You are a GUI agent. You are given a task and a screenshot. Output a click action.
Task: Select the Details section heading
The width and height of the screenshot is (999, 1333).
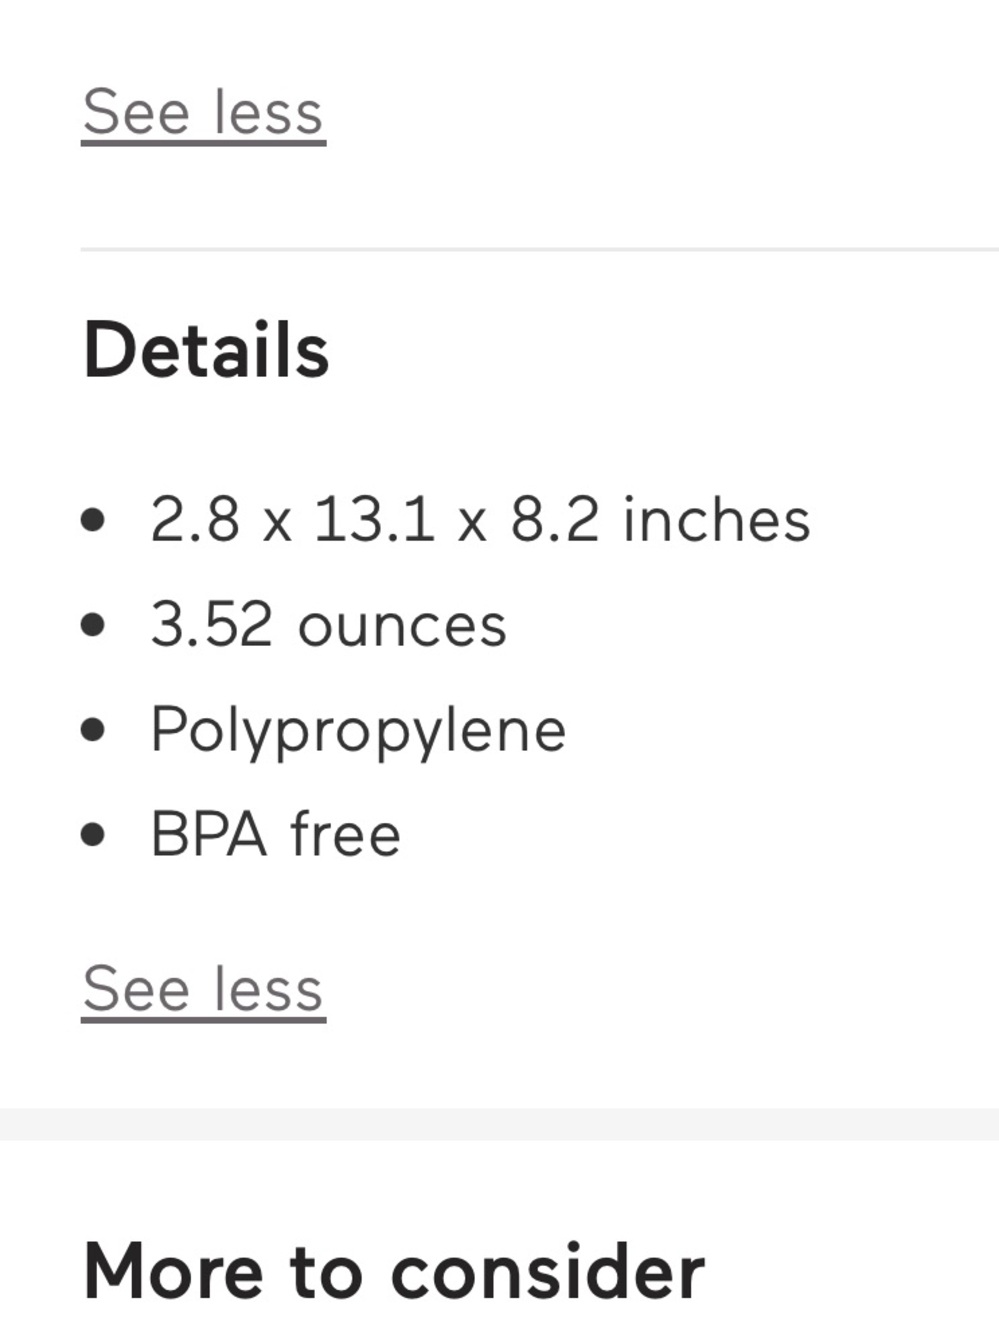(x=206, y=350)
